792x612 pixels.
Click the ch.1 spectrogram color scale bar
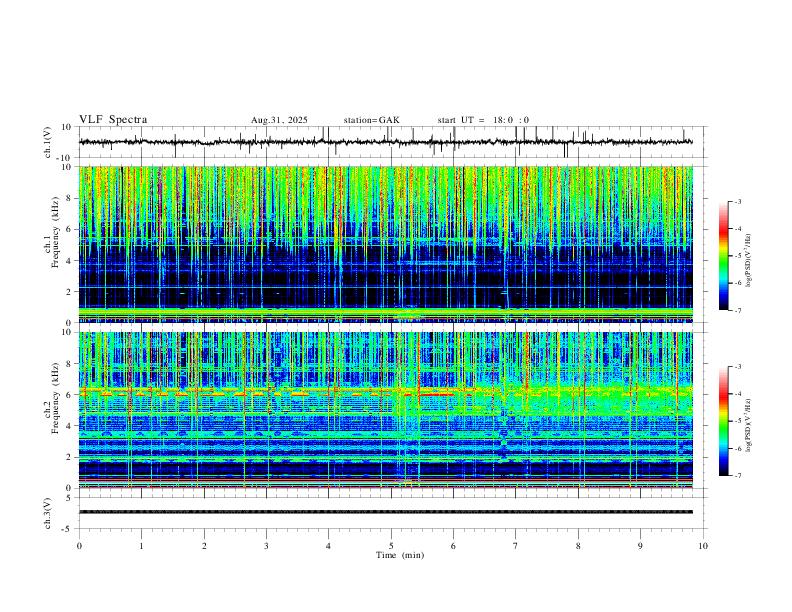tap(724, 256)
